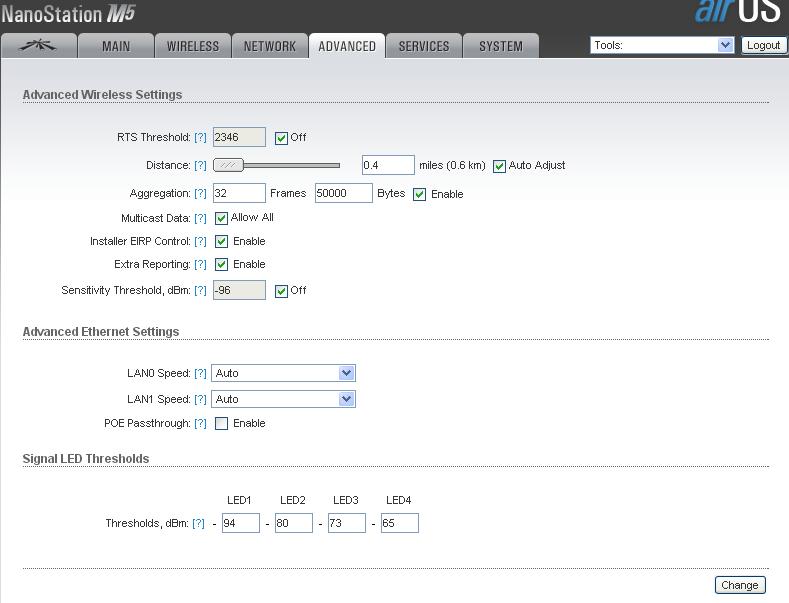Open Installer EIRP Control help icon
789x603 pixels.
(x=200, y=242)
